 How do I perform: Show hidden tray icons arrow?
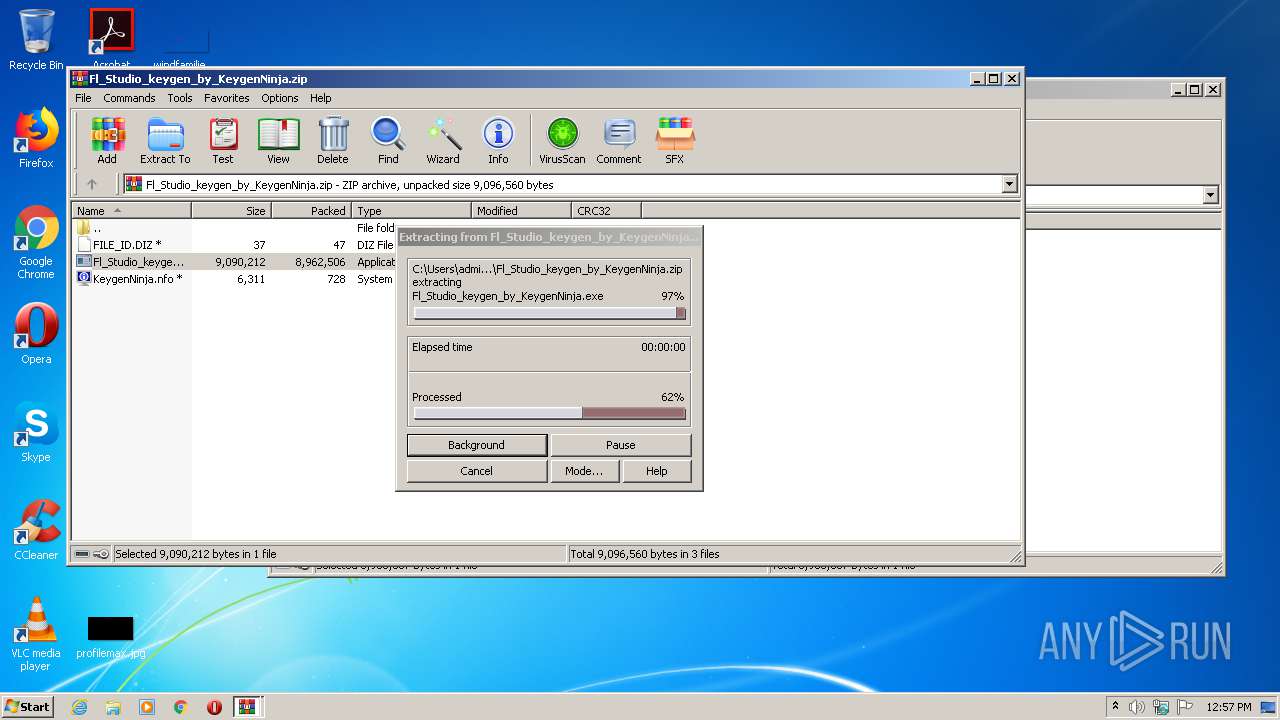1116,706
